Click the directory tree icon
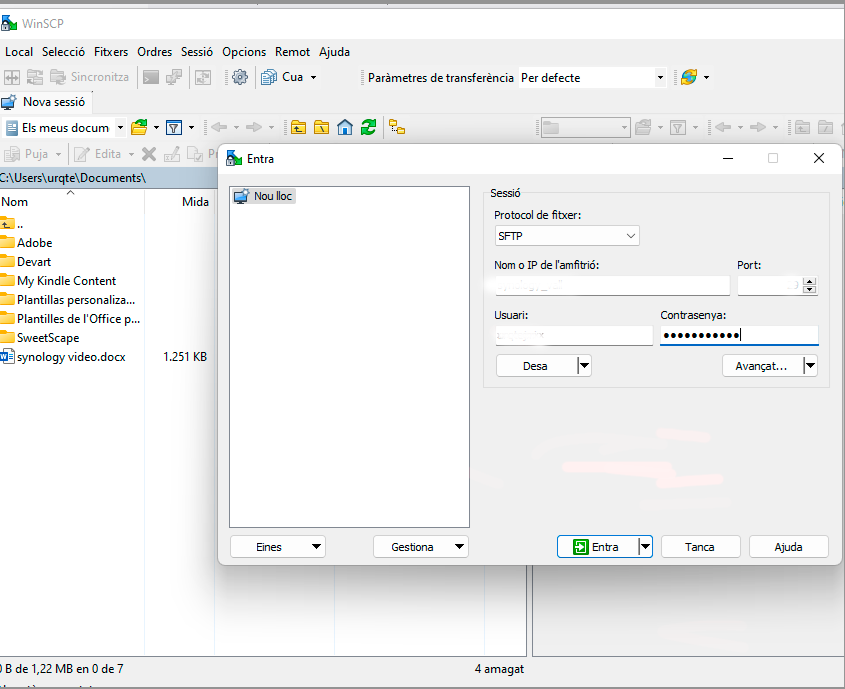This screenshot has width=845, height=689. tap(397, 127)
